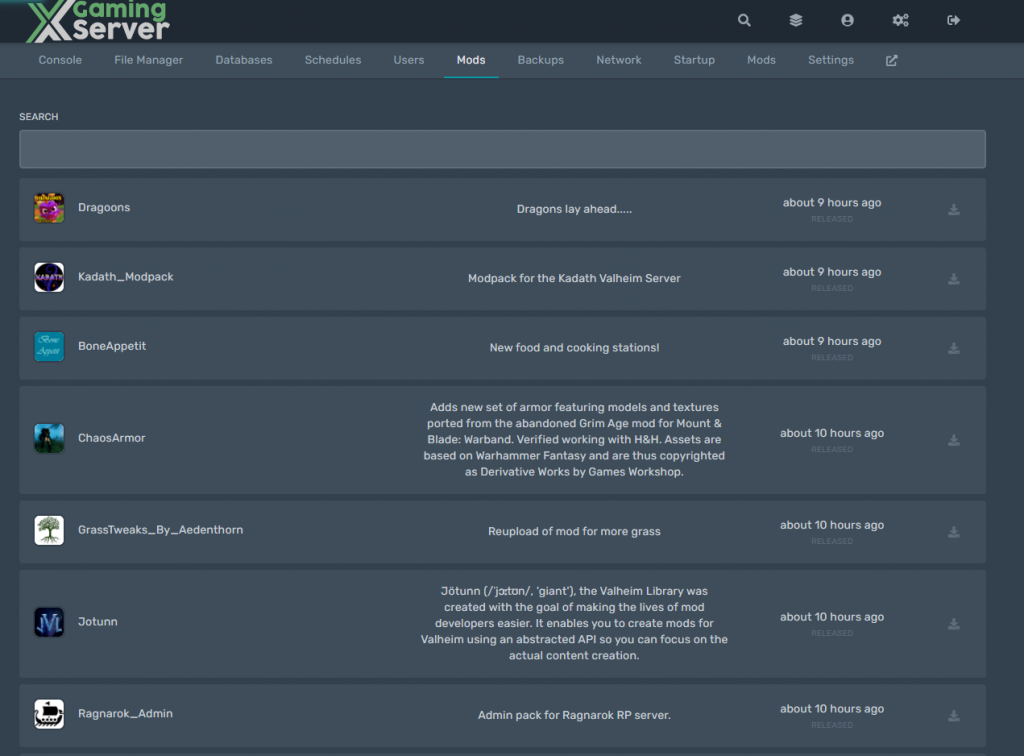Download the BoneAppetit mod
The image size is (1024, 756).
[x=954, y=348]
